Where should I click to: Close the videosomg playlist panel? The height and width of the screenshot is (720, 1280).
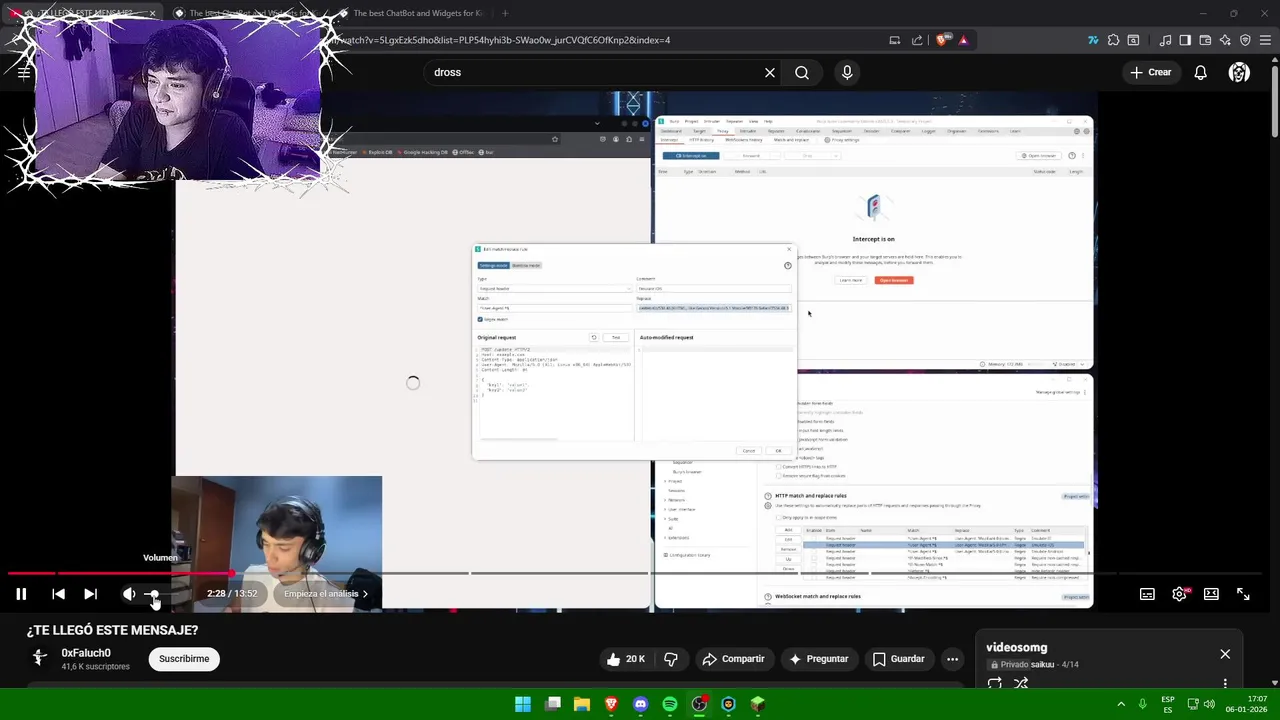pos(1225,654)
